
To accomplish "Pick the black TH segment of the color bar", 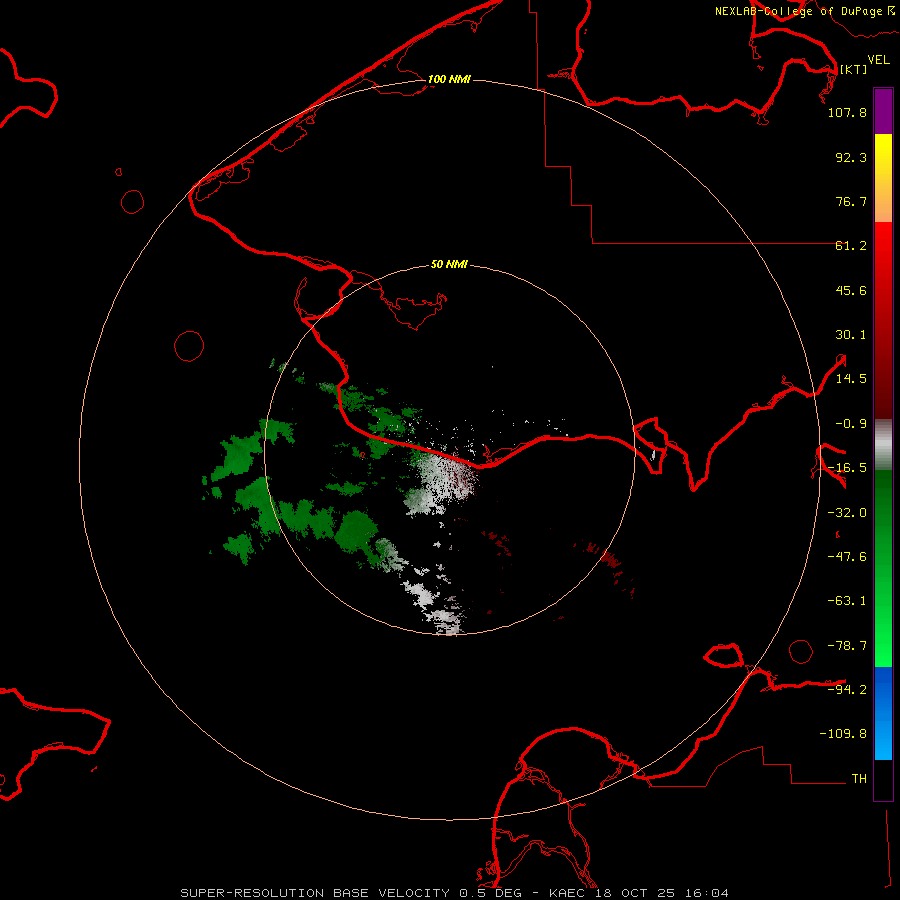I will pos(883,779).
